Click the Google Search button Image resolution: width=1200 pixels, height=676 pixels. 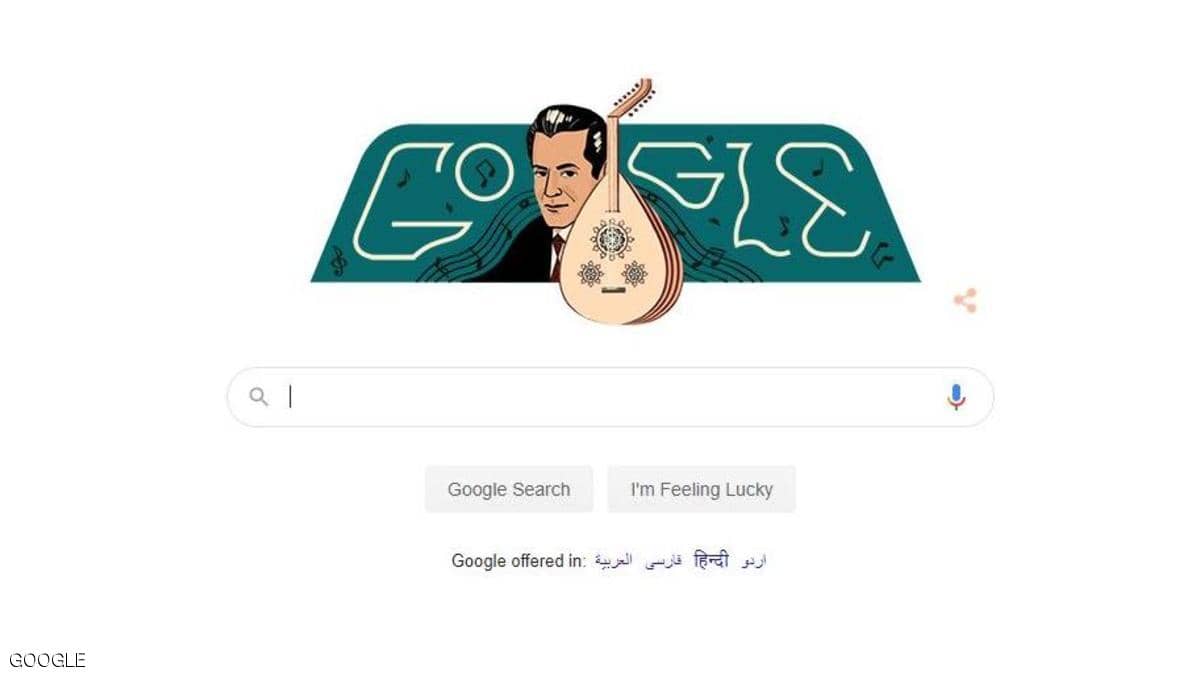pyautogui.click(x=509, y=489)
